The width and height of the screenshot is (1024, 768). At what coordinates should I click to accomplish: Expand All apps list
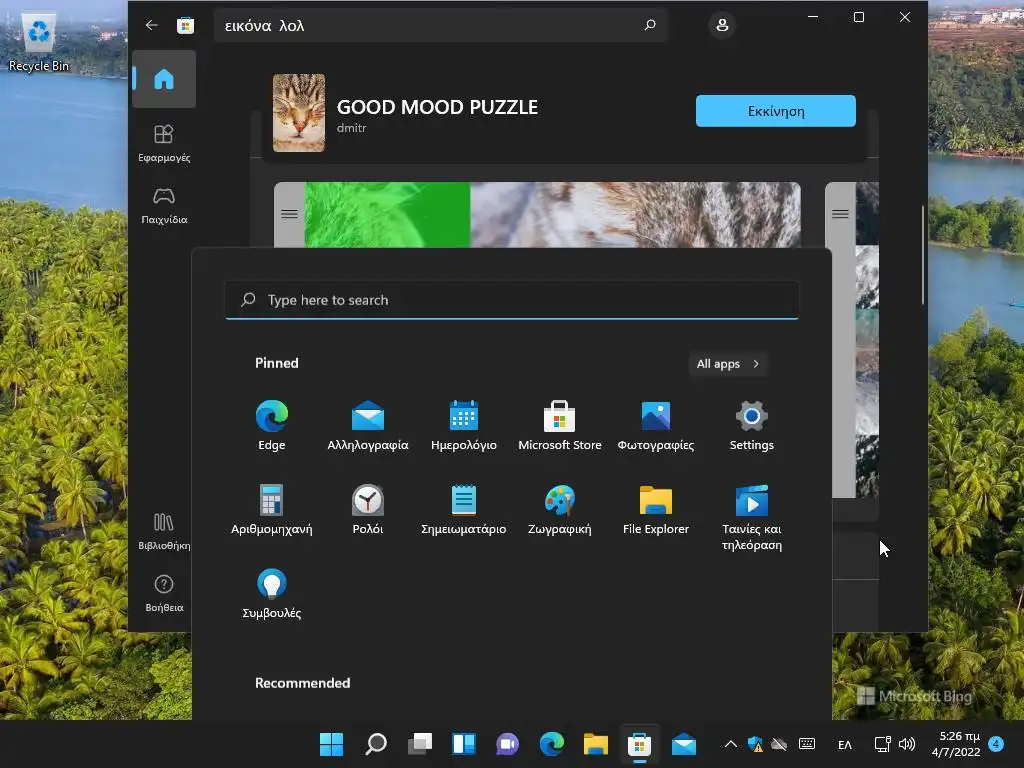pyautogui.click(x=728, y=364)
